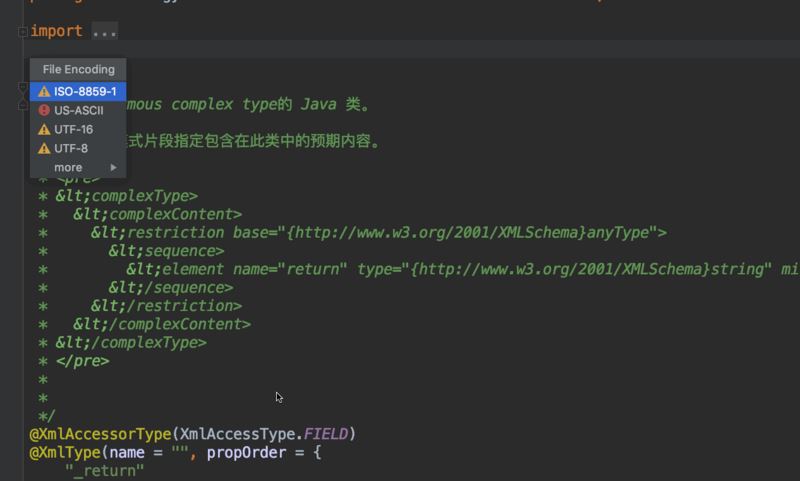
Task: Click red error icon beside US-ASCII
Action: pyautogui.click(x=44, y=110)
